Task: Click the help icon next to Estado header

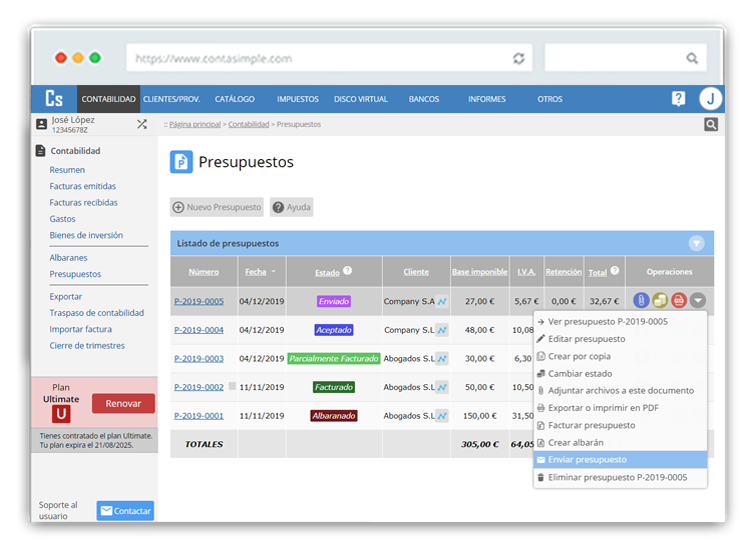Action: point(348,270)
